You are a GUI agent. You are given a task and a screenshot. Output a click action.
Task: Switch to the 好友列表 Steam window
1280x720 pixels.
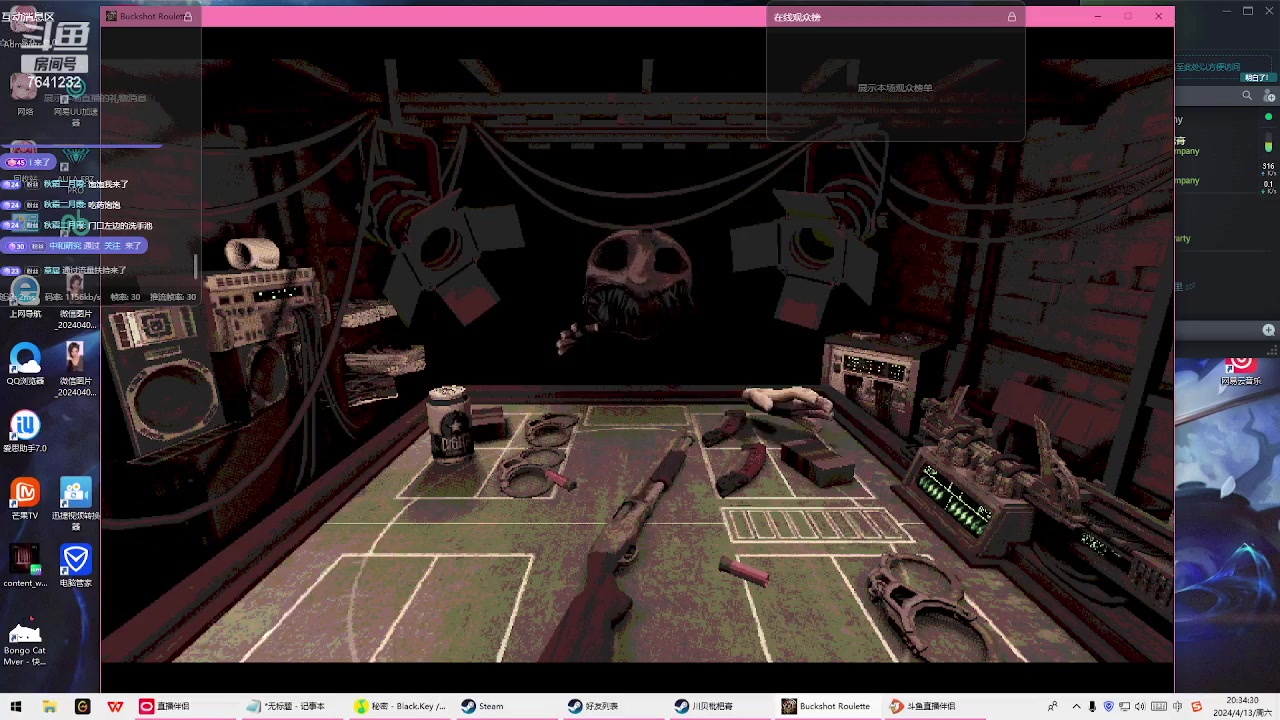point(611,706)
